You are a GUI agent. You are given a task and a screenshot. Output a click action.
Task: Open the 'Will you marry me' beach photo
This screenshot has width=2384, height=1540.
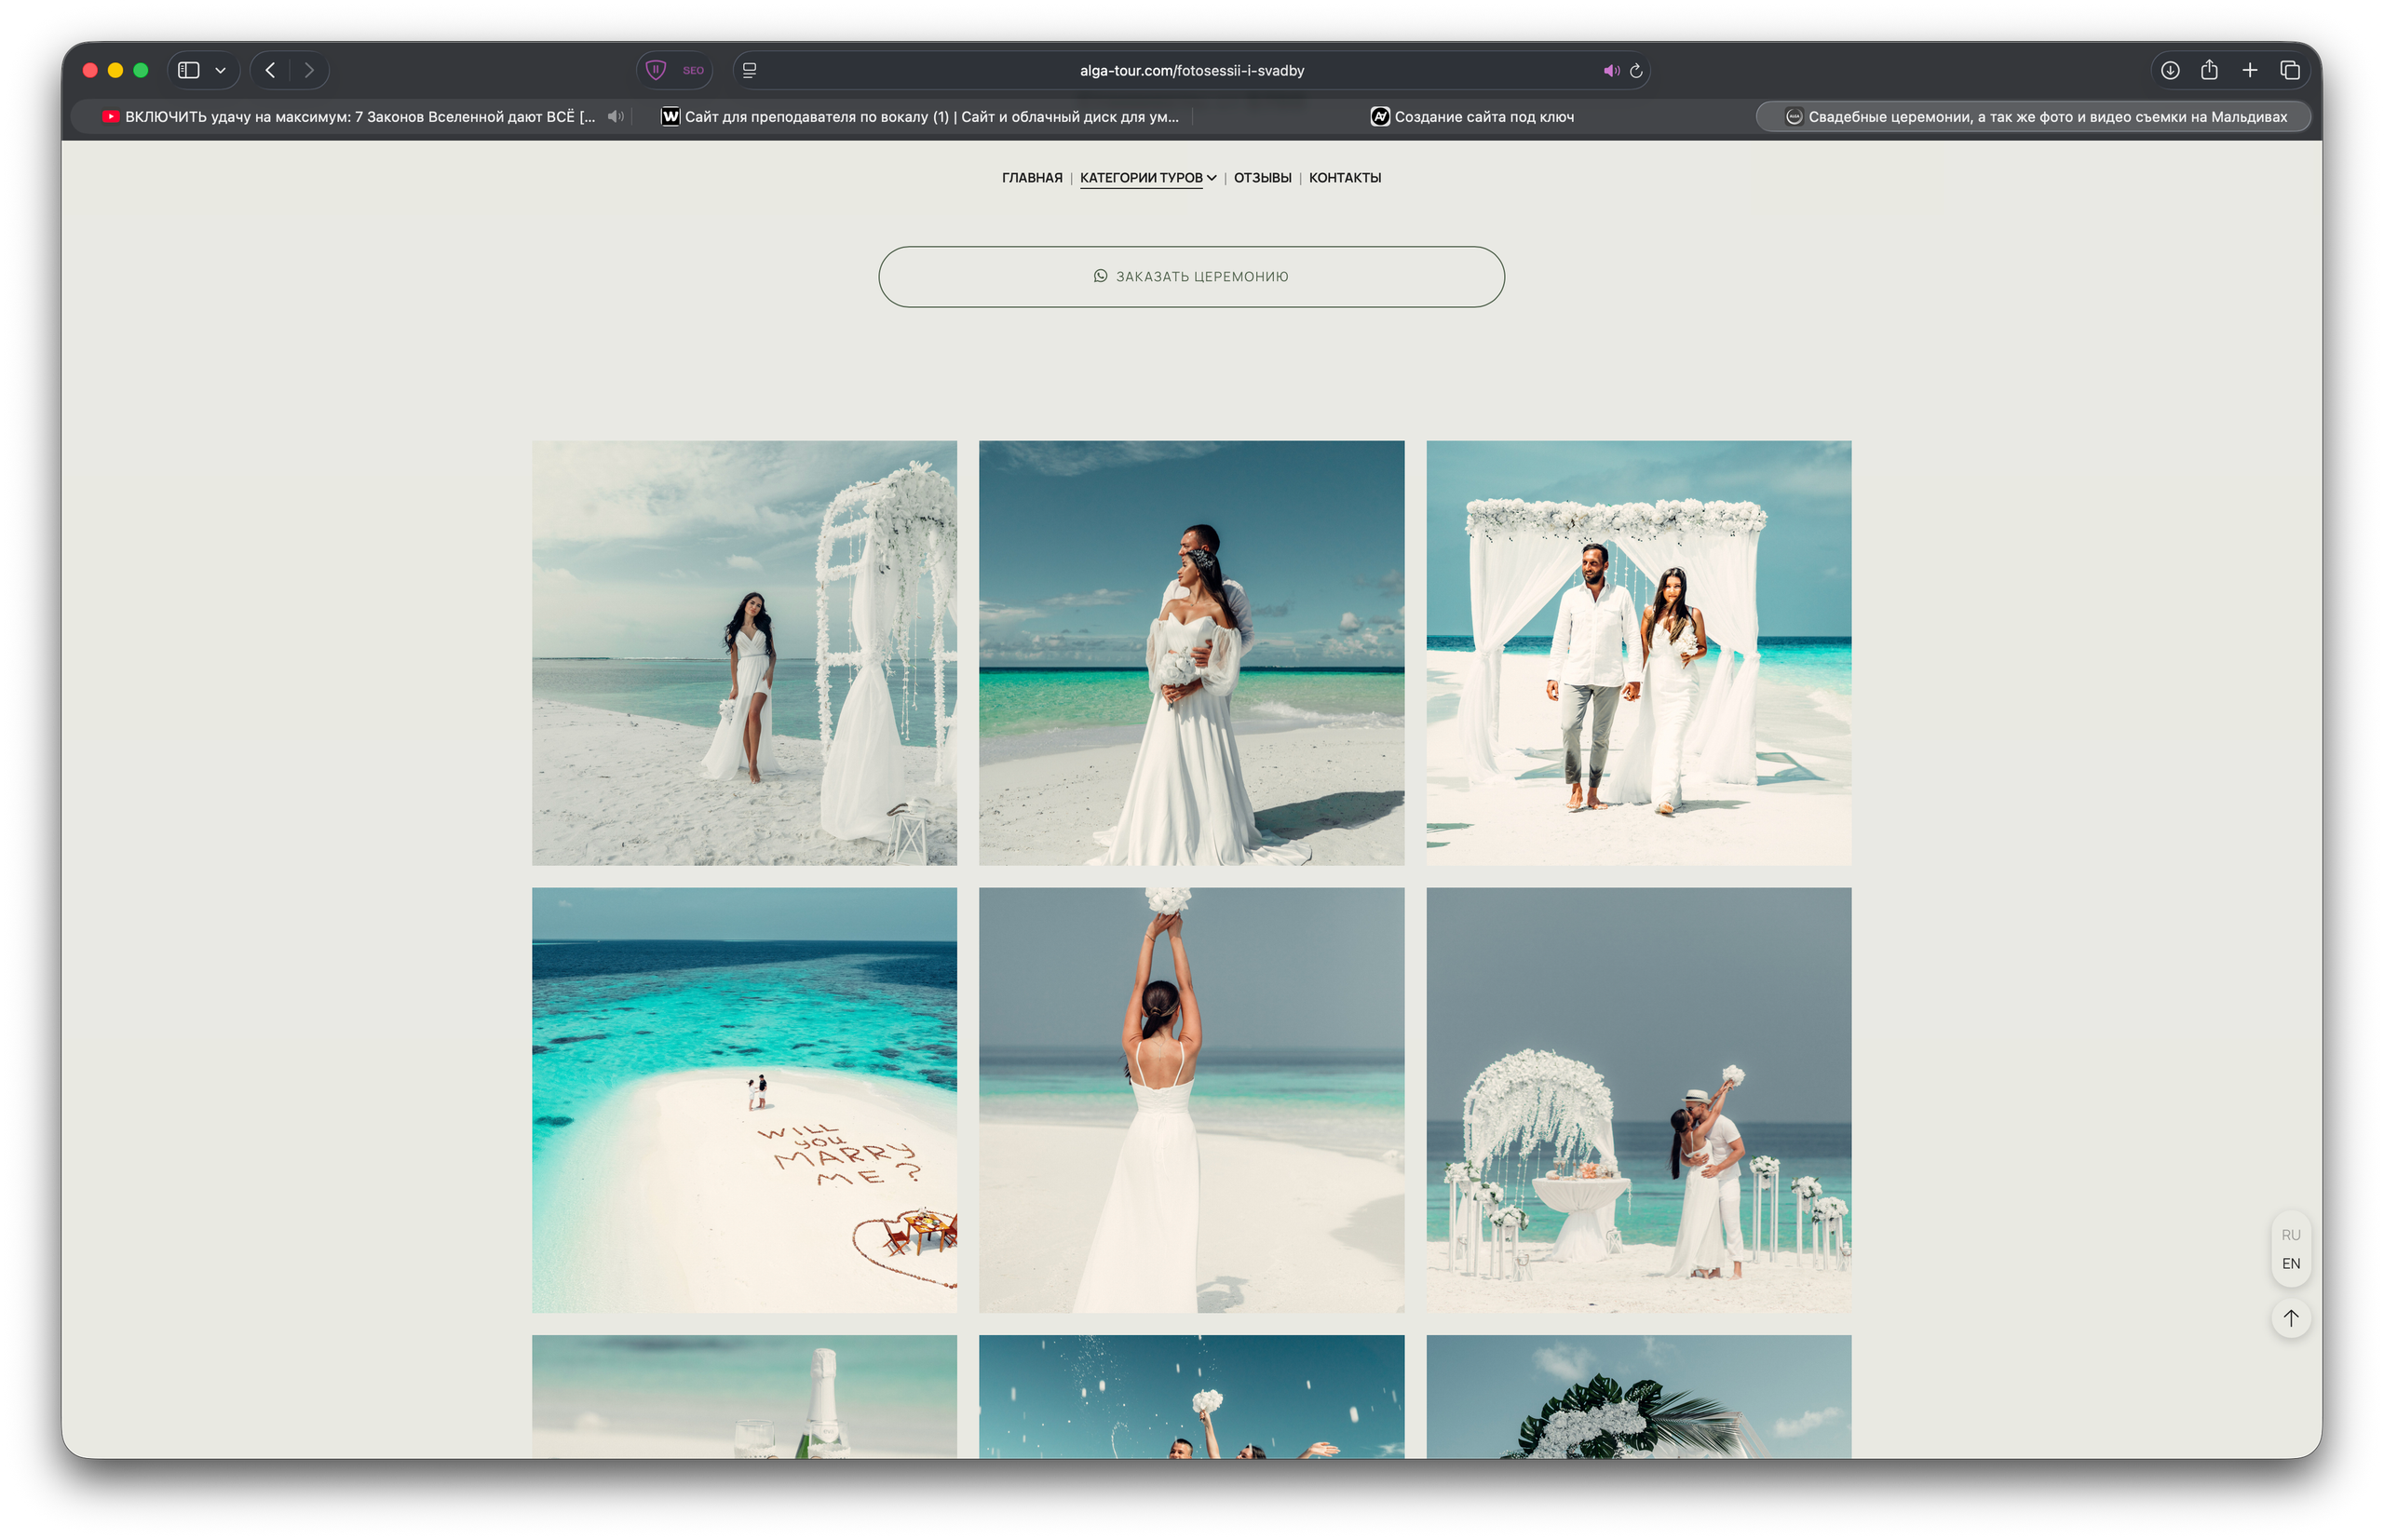(x=744, y=1100)
